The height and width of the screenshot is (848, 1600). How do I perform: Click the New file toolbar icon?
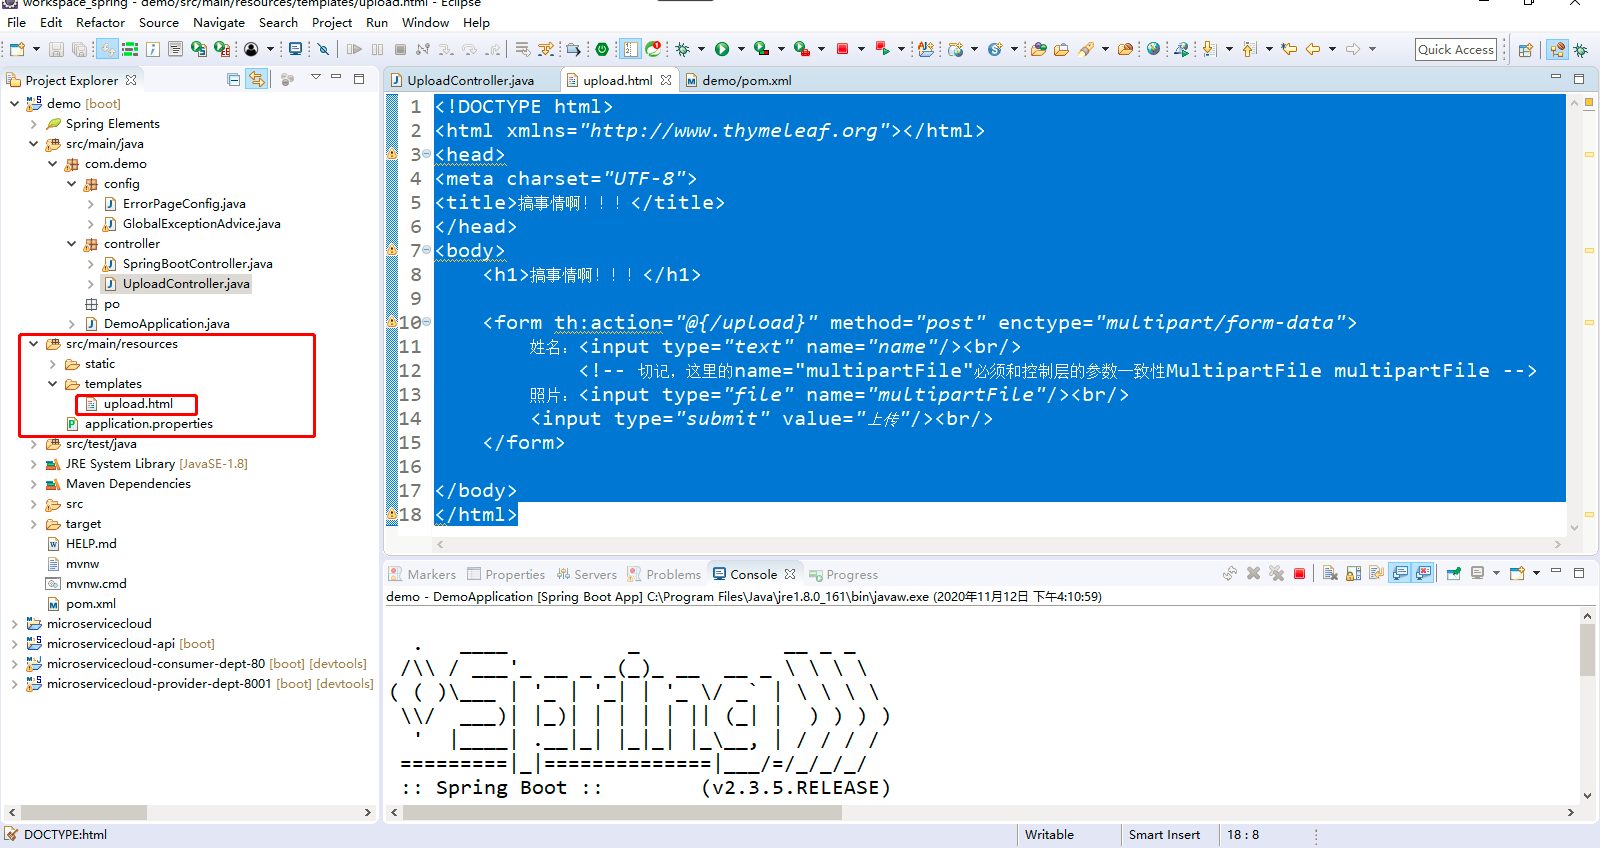click(17, 49)
